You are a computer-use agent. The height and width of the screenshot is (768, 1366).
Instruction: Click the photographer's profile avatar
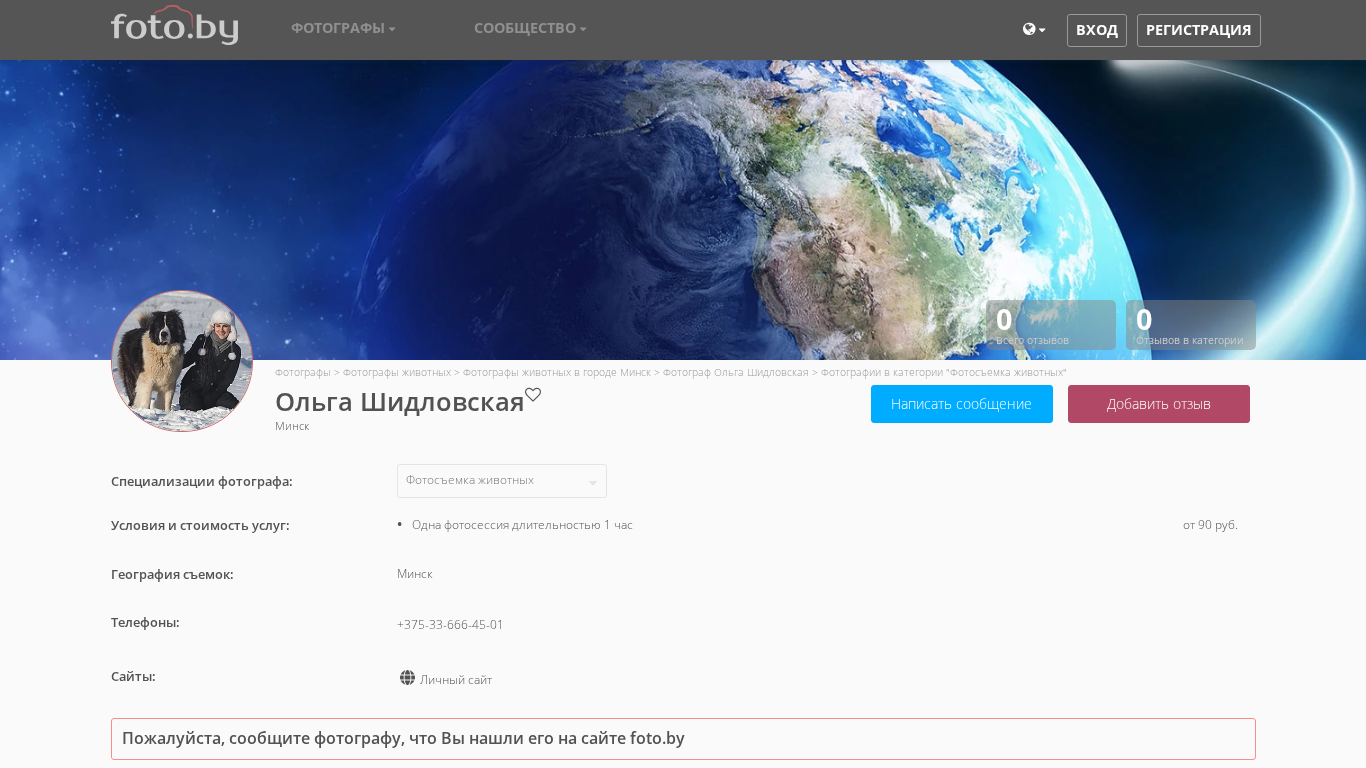182,361
